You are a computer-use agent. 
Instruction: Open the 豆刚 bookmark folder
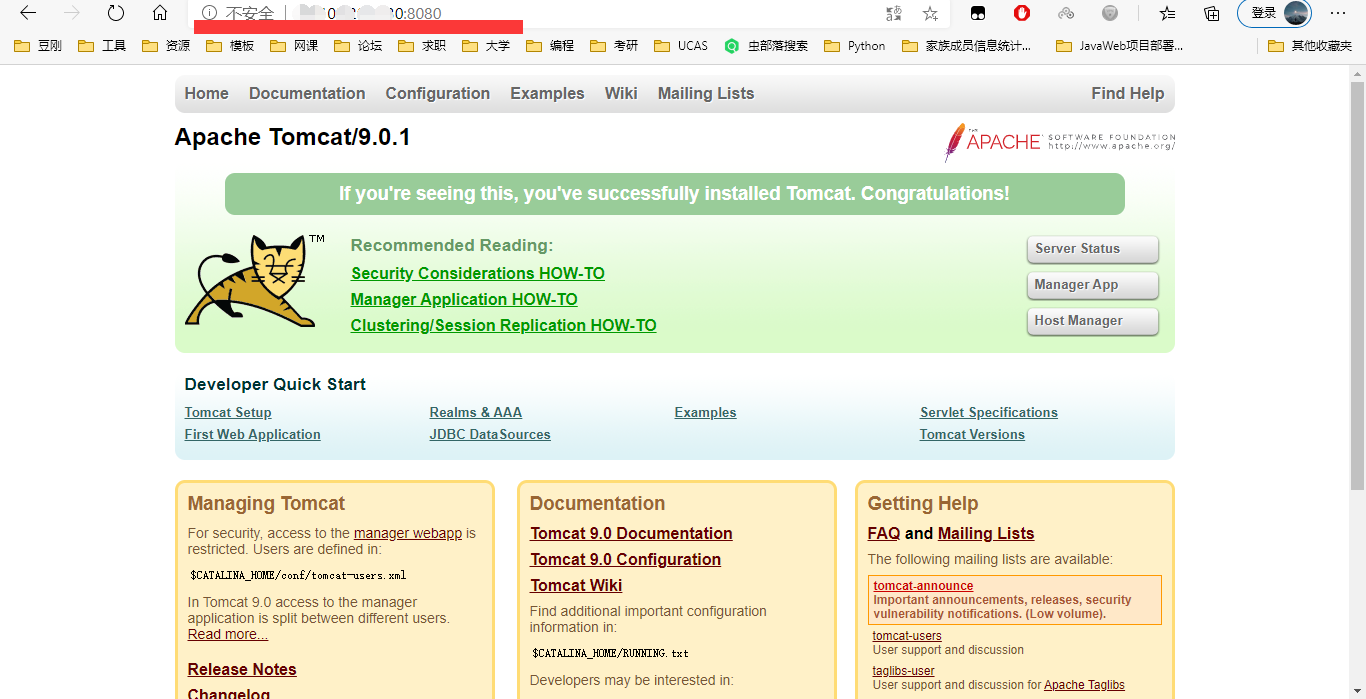[38, 46]
